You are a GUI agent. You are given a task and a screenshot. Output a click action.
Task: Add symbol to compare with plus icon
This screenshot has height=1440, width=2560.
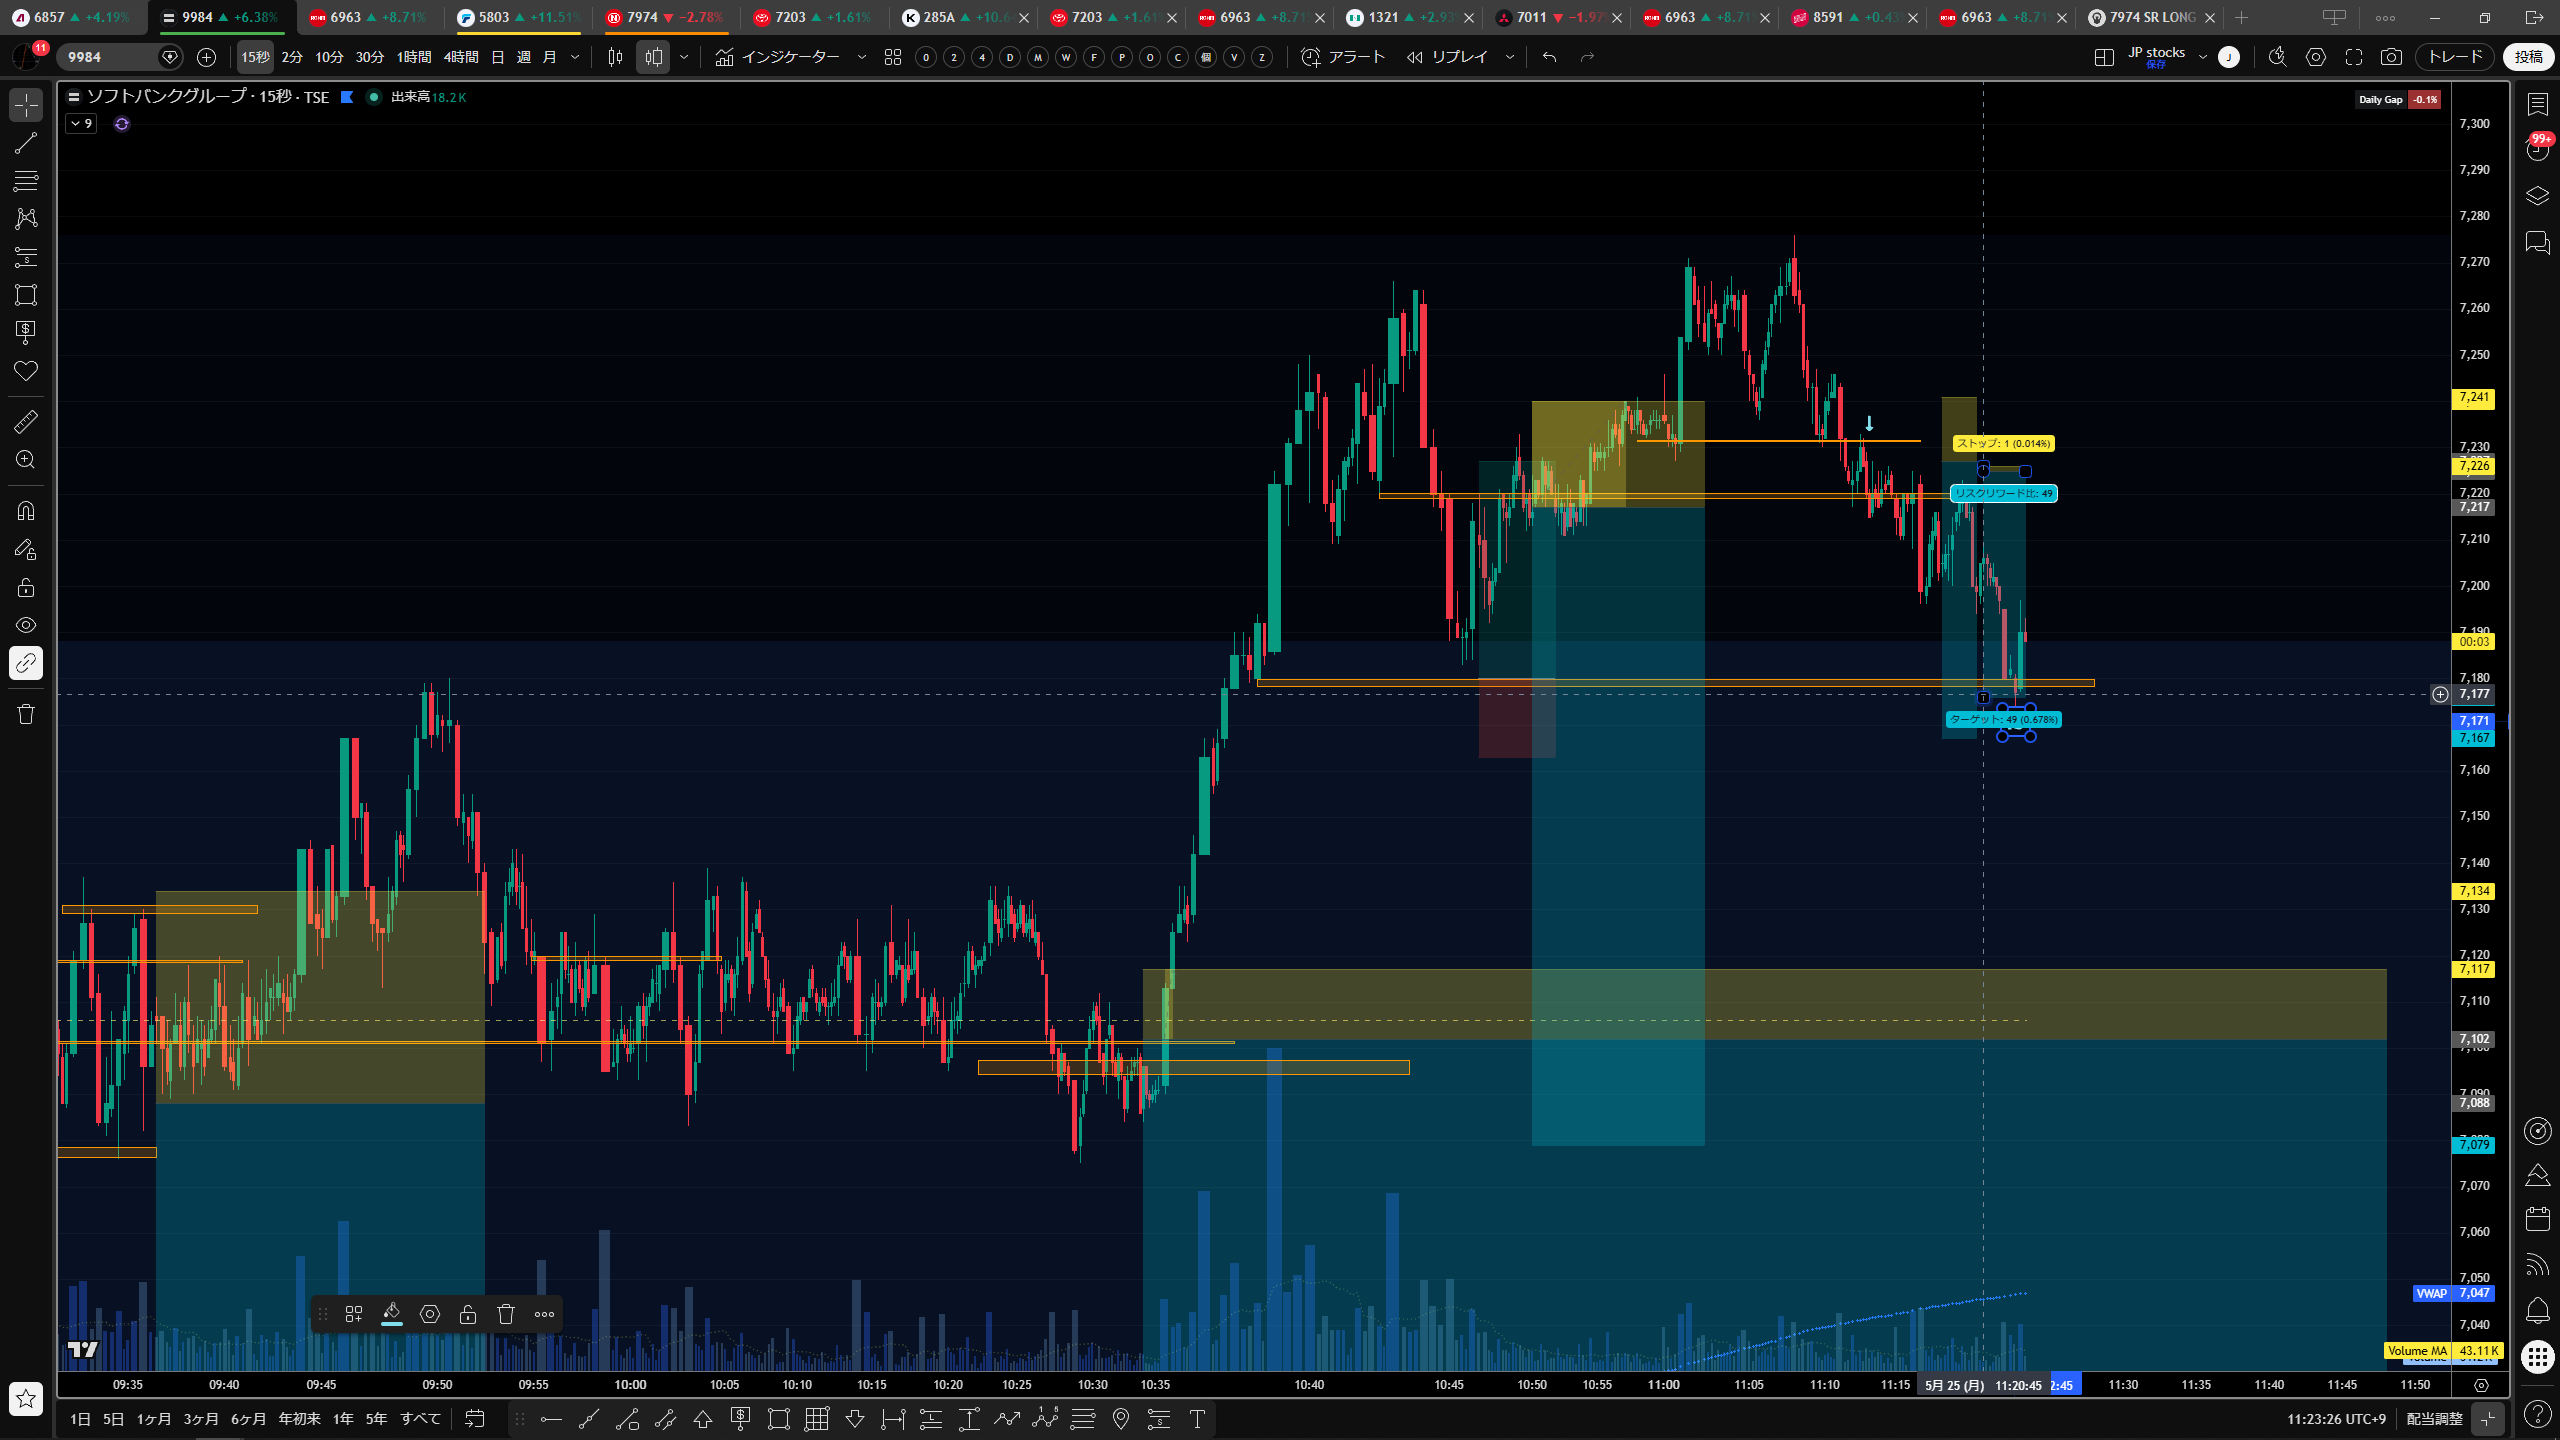click(x=206, y=57)
